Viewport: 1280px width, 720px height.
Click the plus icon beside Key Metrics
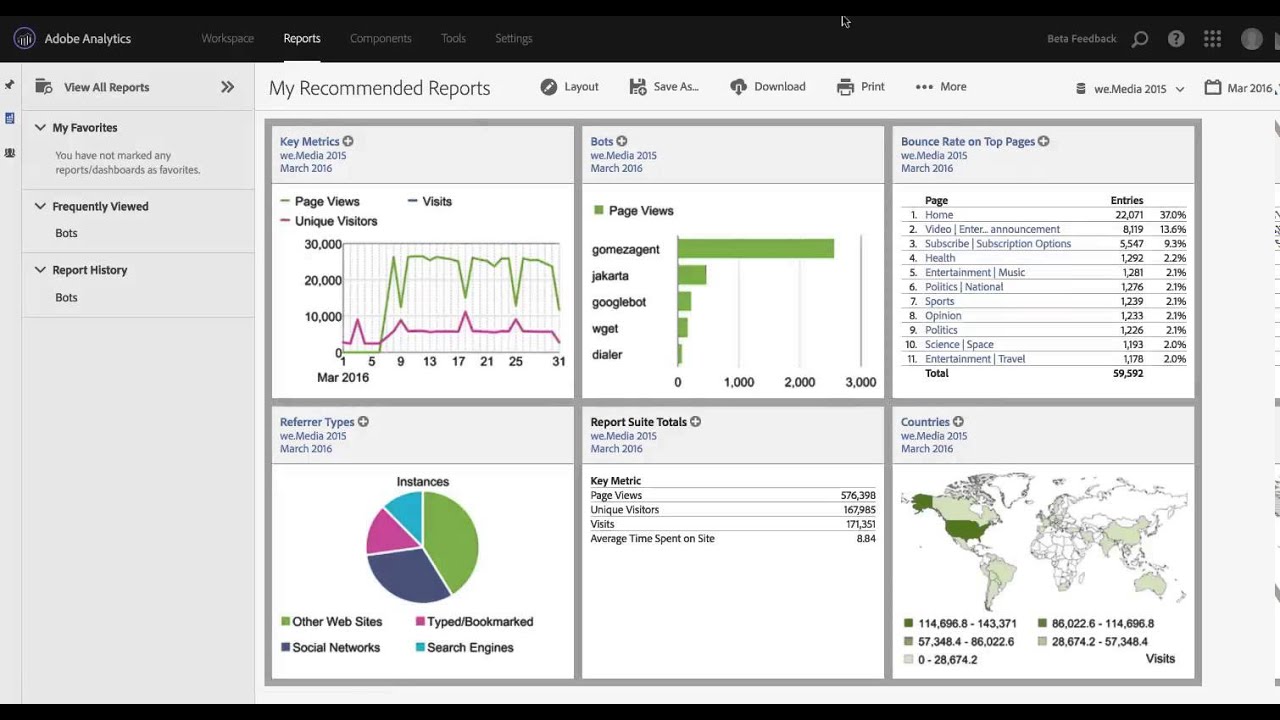(x=348, y=141)
